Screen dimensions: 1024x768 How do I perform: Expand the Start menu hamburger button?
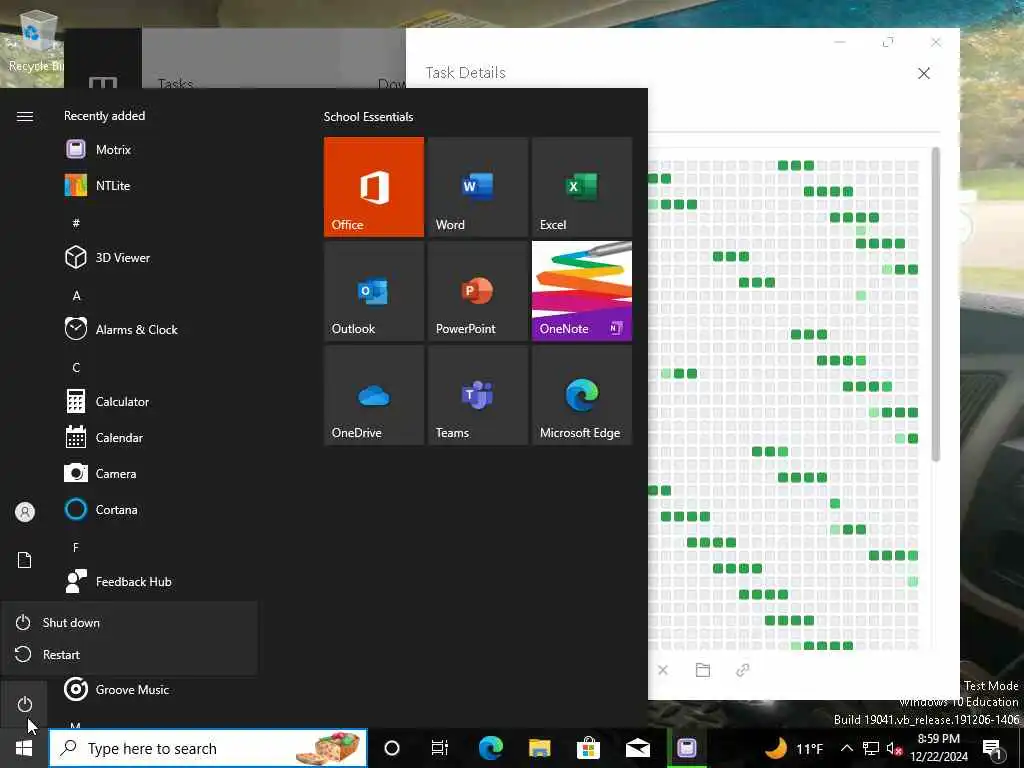[24, 116]
